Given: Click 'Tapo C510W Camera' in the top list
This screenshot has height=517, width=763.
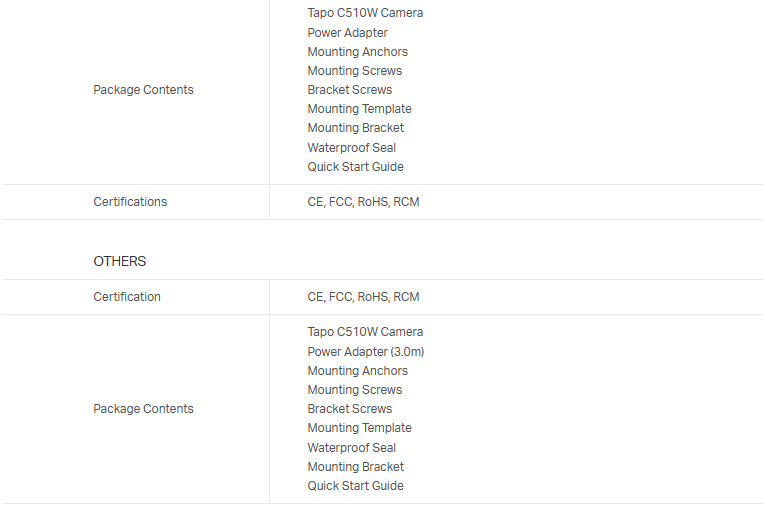Looking at the screenshot, I should 365,13.
